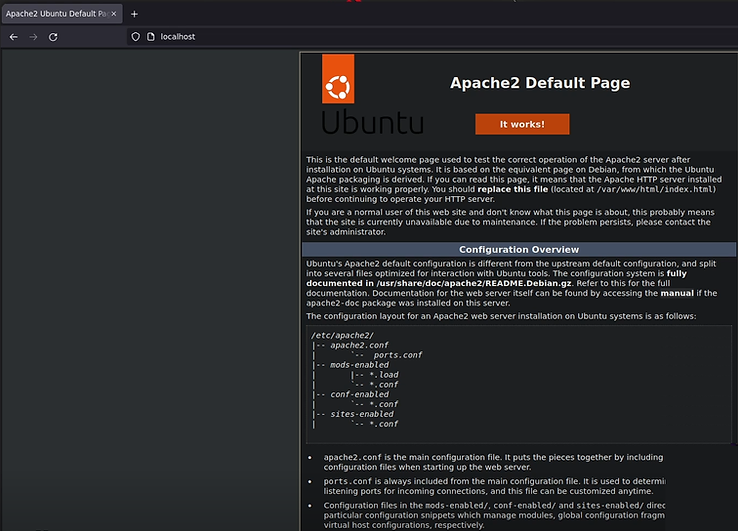Screen dimensions: 738x531
Task: Click the Apache2 Default Page heading
Action: (540, 83)
